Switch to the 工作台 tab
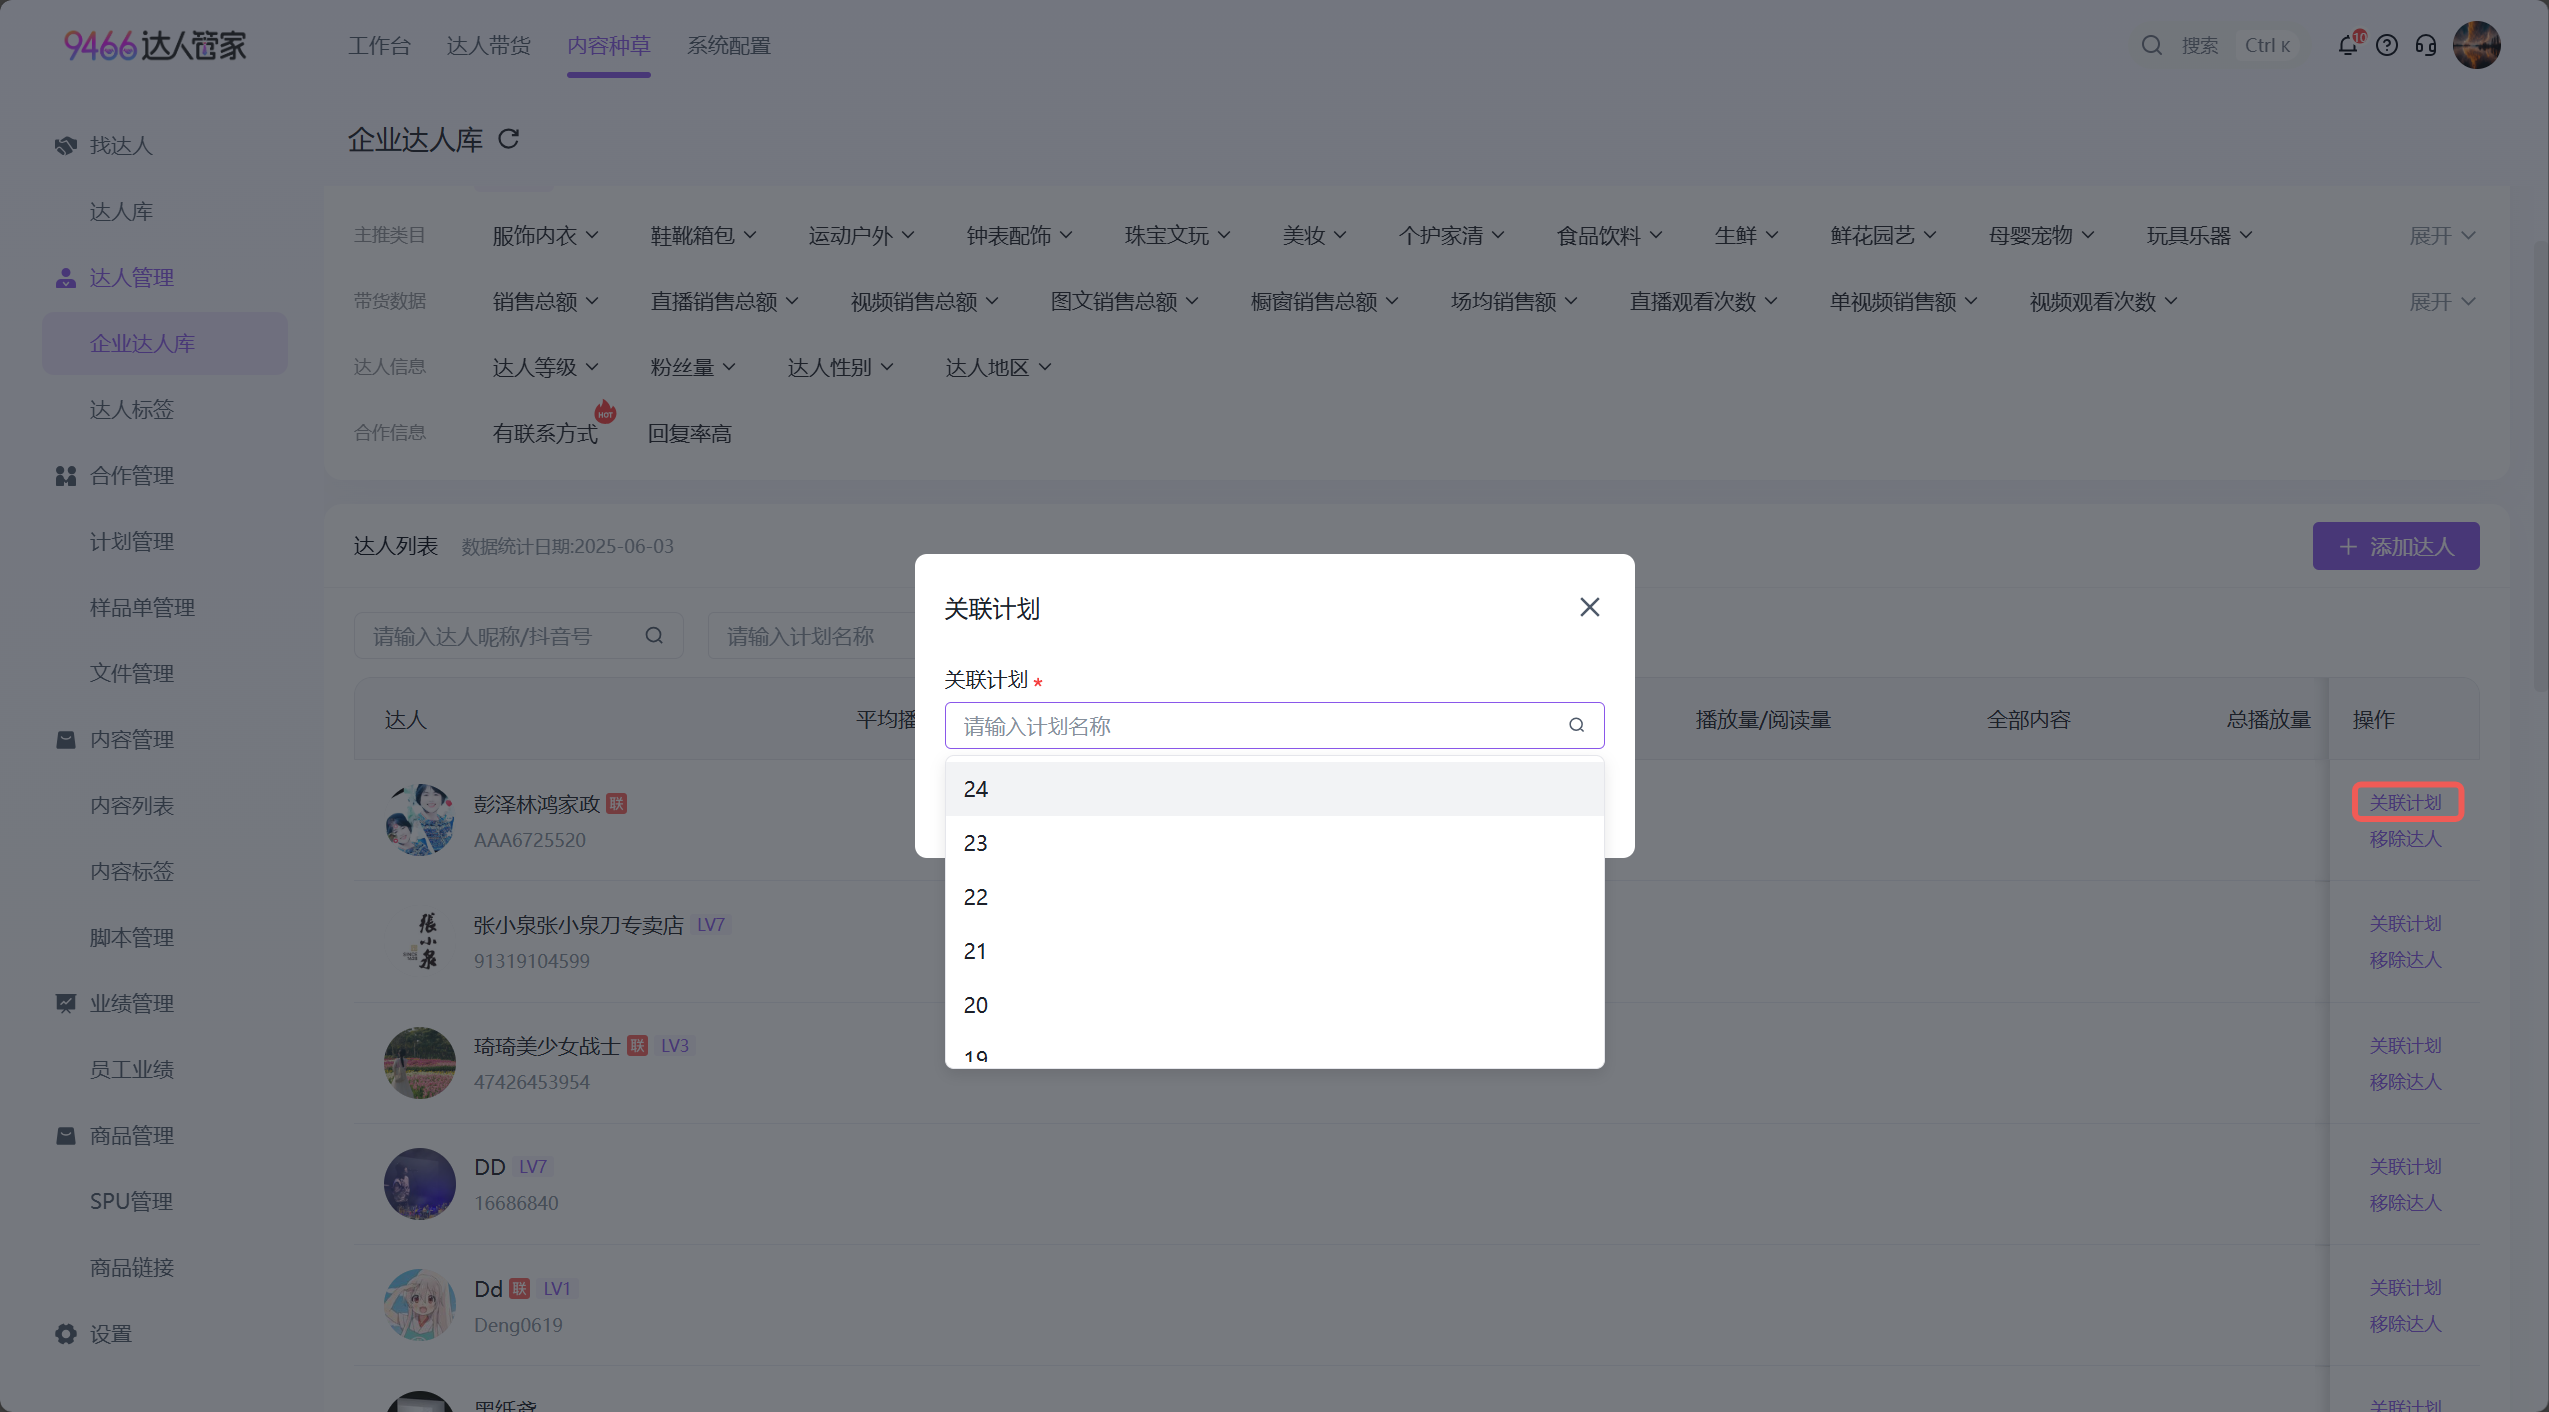Screen dimensions: 2549x1412 click(379, 46)
